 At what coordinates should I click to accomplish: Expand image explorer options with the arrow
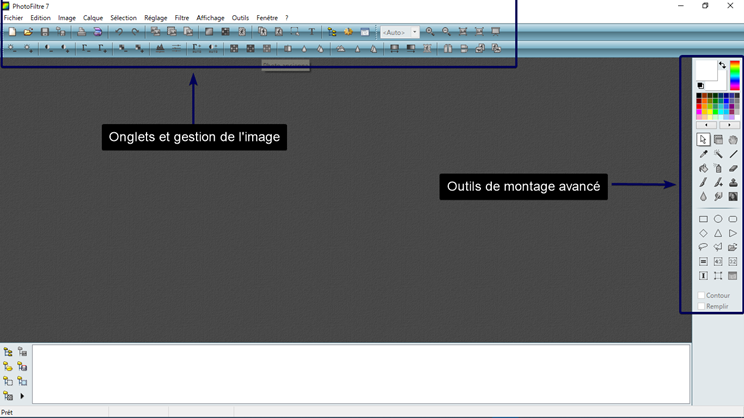pos(22,397)
